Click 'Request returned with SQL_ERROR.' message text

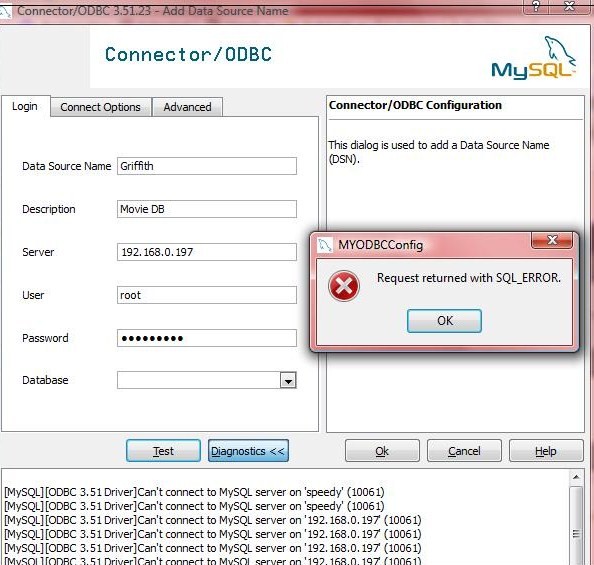click(469, 278)
